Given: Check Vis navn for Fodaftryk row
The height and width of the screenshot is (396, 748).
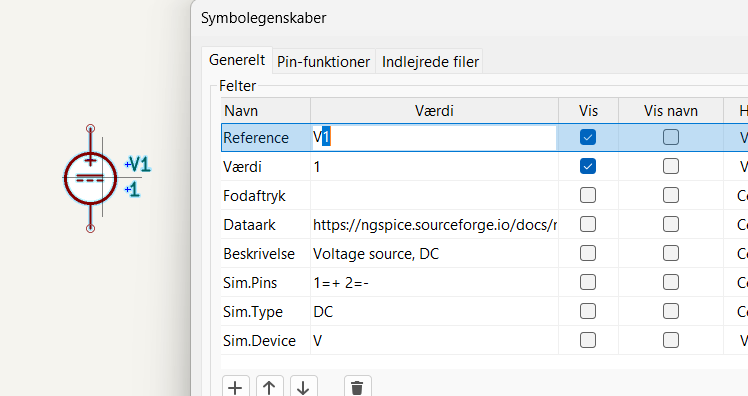Looking at the screenshot, I should (x=671, y=195).
